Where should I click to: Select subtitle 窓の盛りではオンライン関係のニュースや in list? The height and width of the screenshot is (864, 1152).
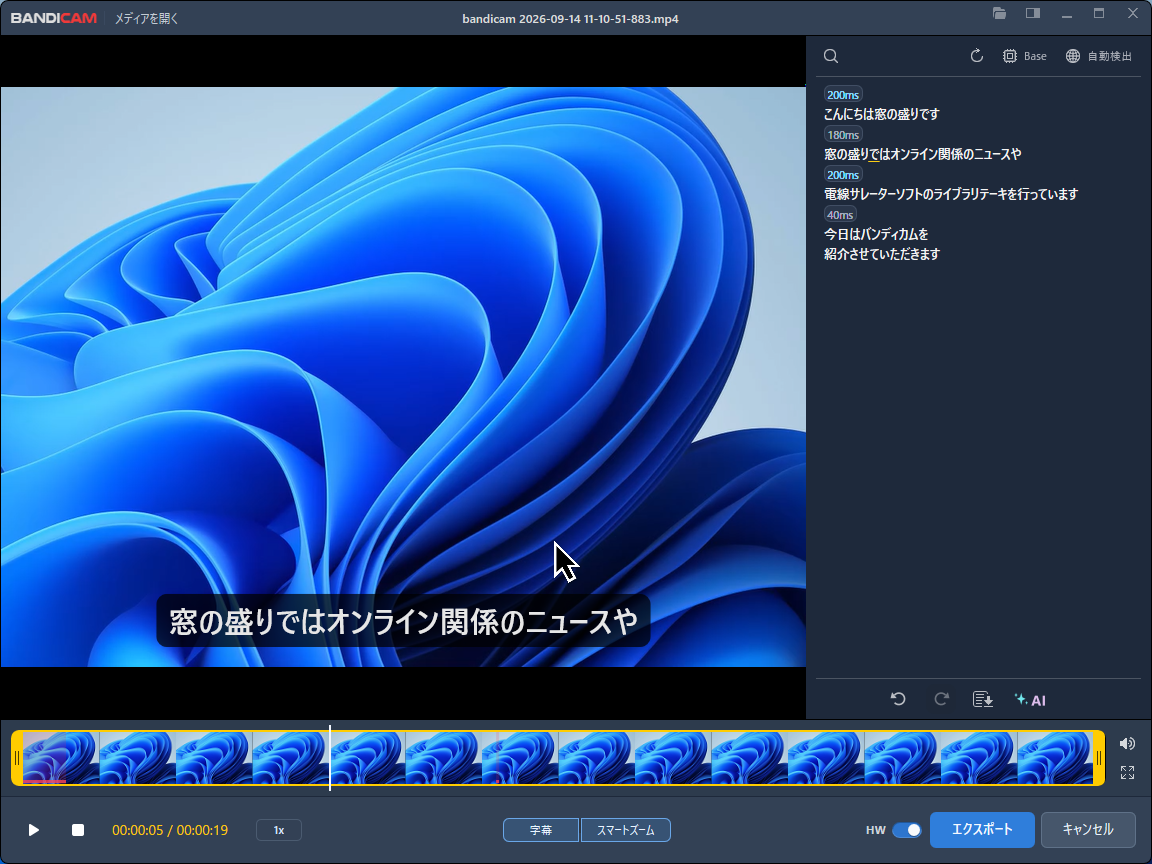click(923, 154)
